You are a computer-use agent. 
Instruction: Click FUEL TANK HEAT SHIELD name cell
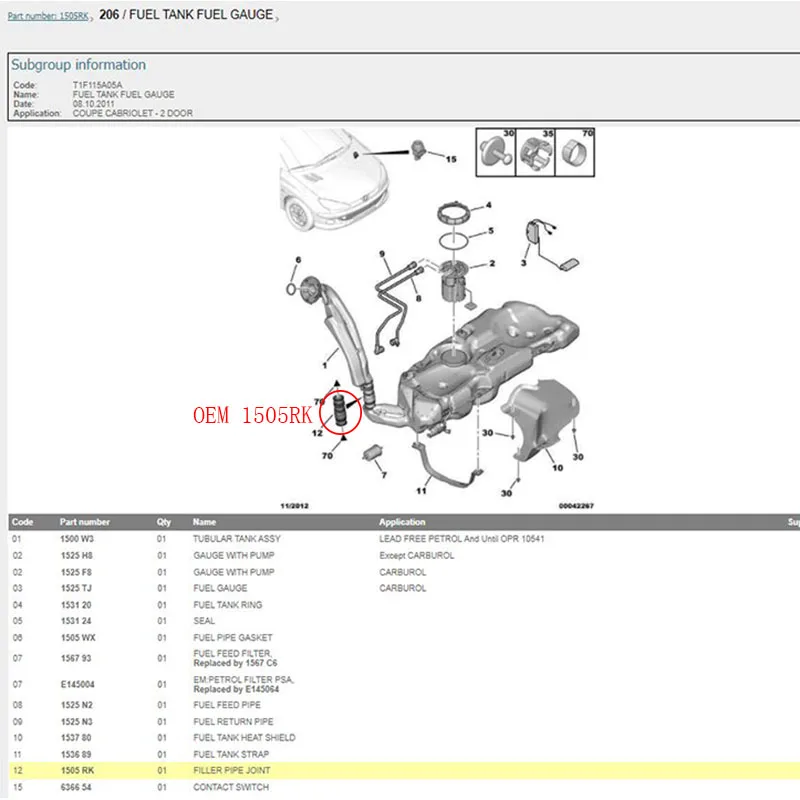(x=244, y=738)
